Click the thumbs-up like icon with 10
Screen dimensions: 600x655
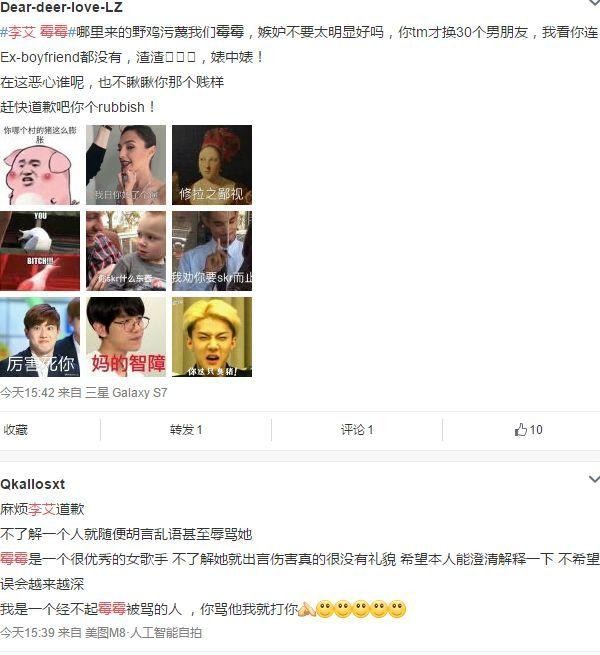[x=528, y=430]
